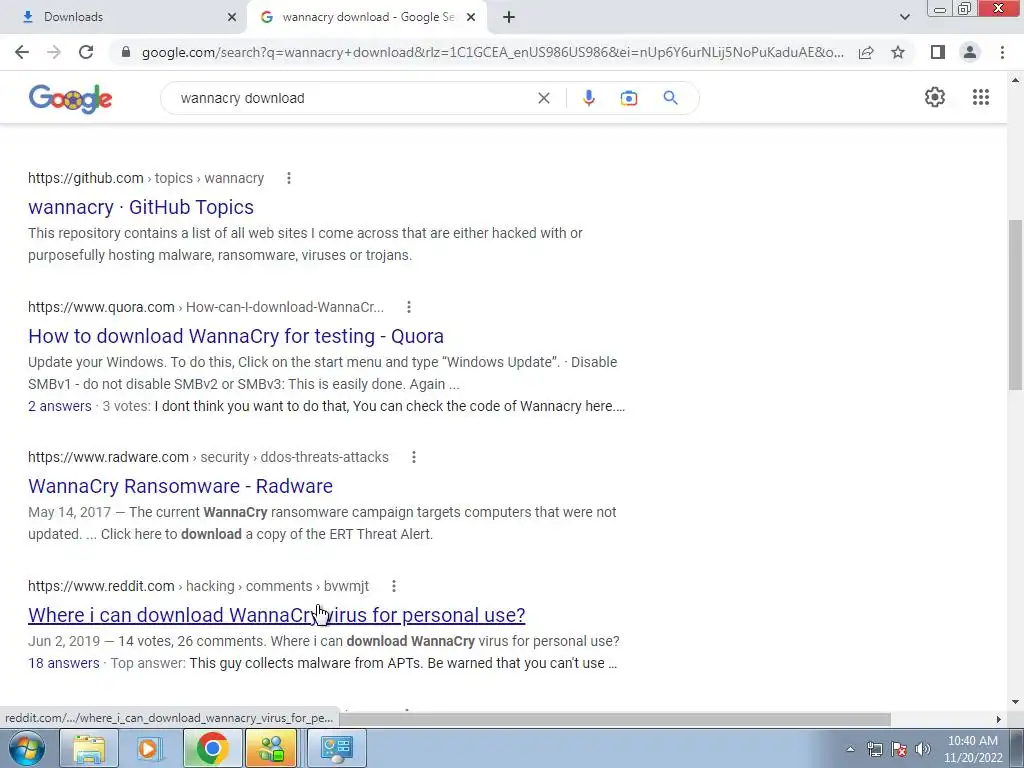This screenshot has height=768, width=1024.
Task: Close the wannacry download tab
Action: point(471,17)
